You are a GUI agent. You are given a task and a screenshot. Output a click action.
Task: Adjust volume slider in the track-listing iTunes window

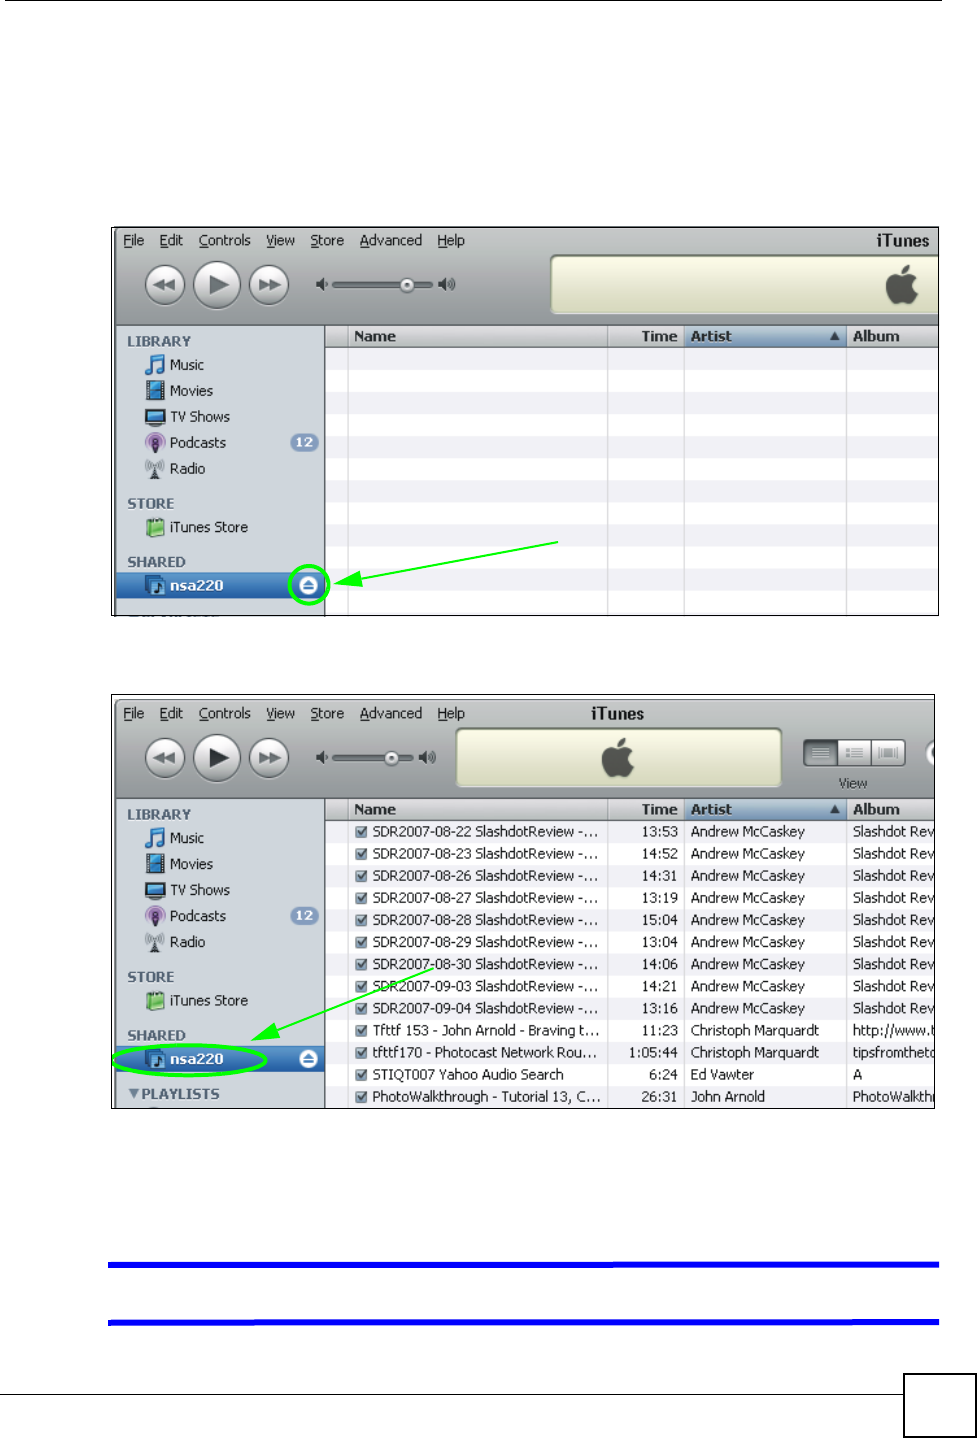(x=392, y=758)
